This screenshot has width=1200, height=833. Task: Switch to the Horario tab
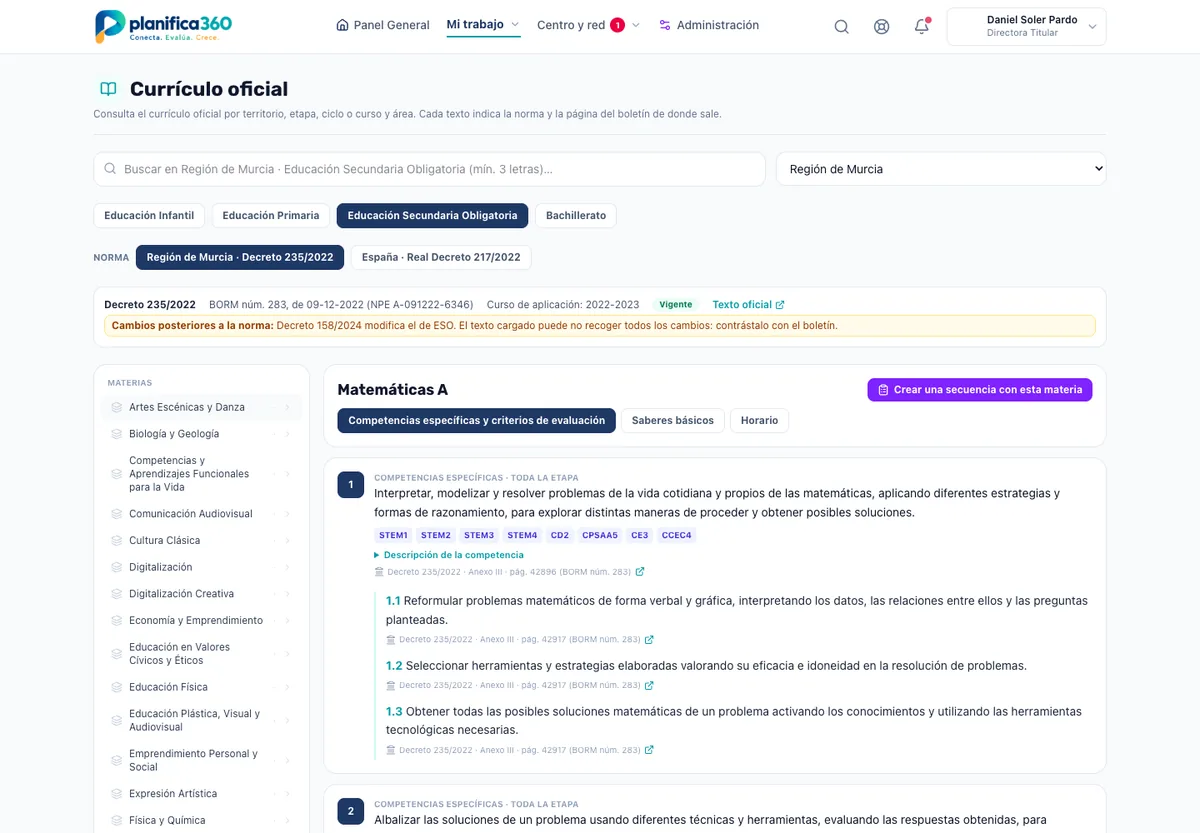(x=759, y=420)
